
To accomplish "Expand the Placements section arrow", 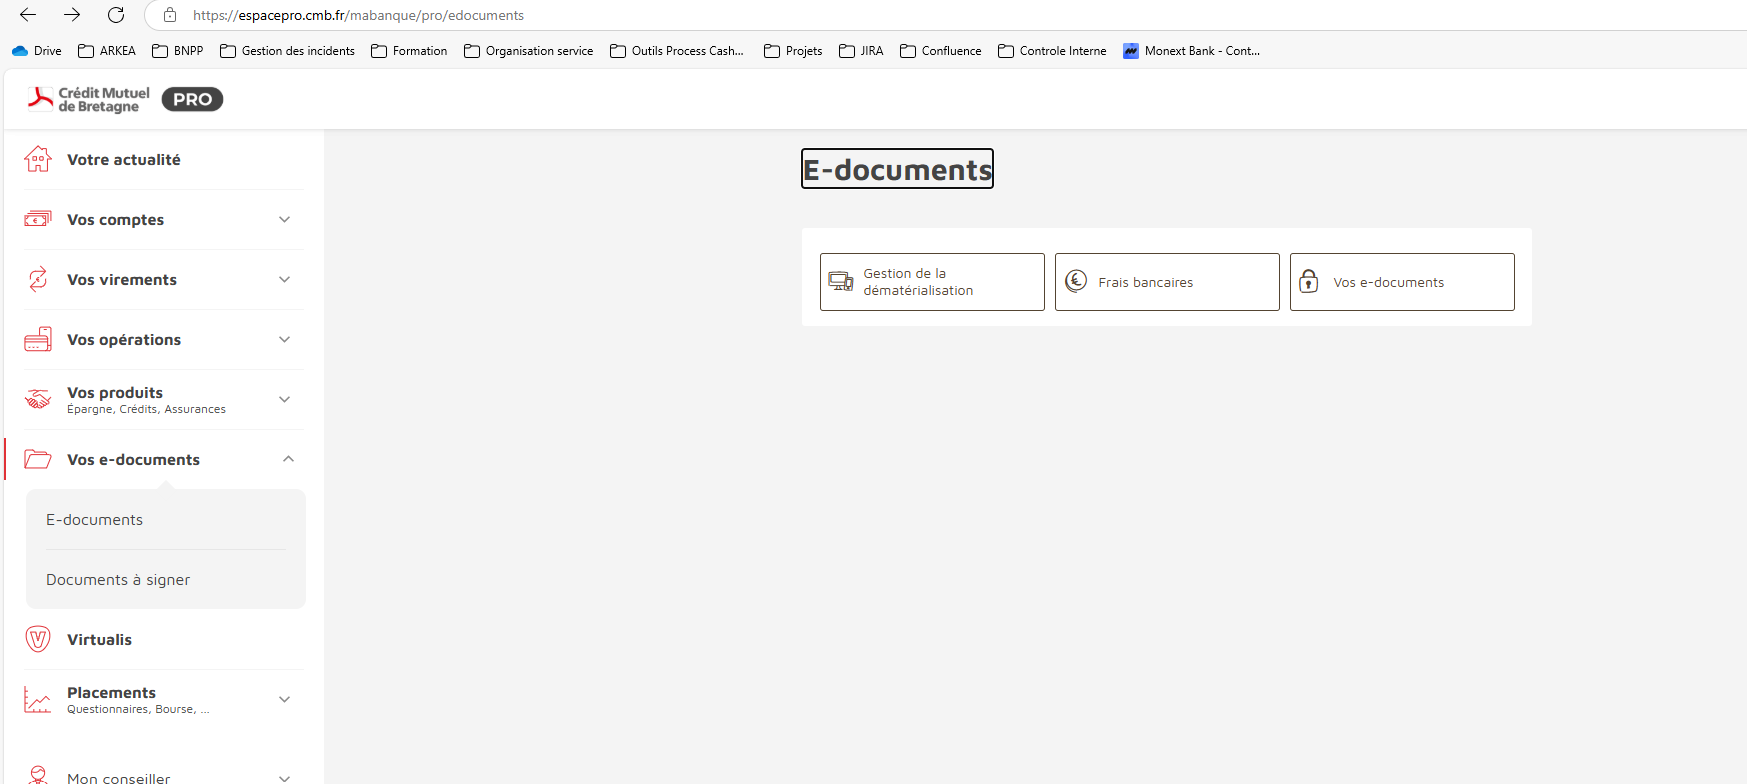I will pos(284,699).
